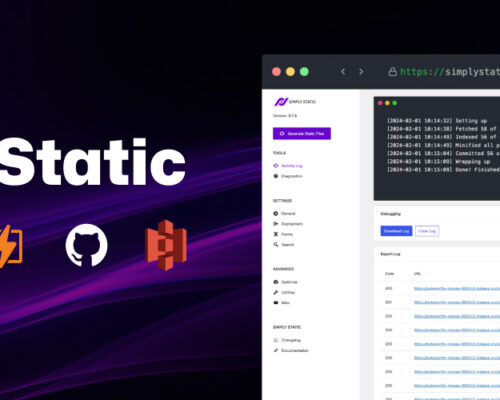Screen dimensions: 500x400
Task: Click the large white Static heading
Action: coord(92,162)
